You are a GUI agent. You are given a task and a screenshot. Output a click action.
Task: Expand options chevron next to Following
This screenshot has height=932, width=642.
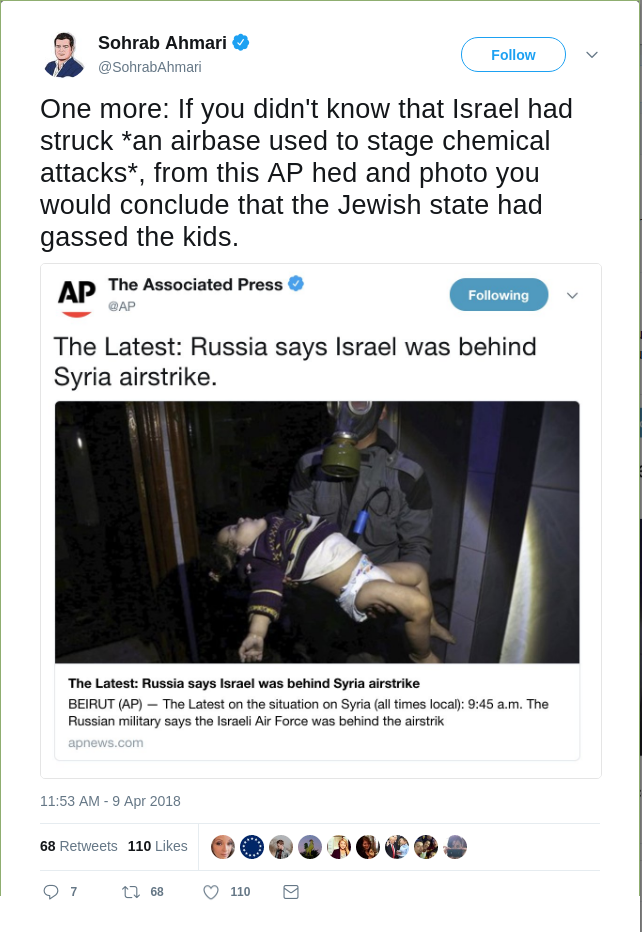pos(572,295)
